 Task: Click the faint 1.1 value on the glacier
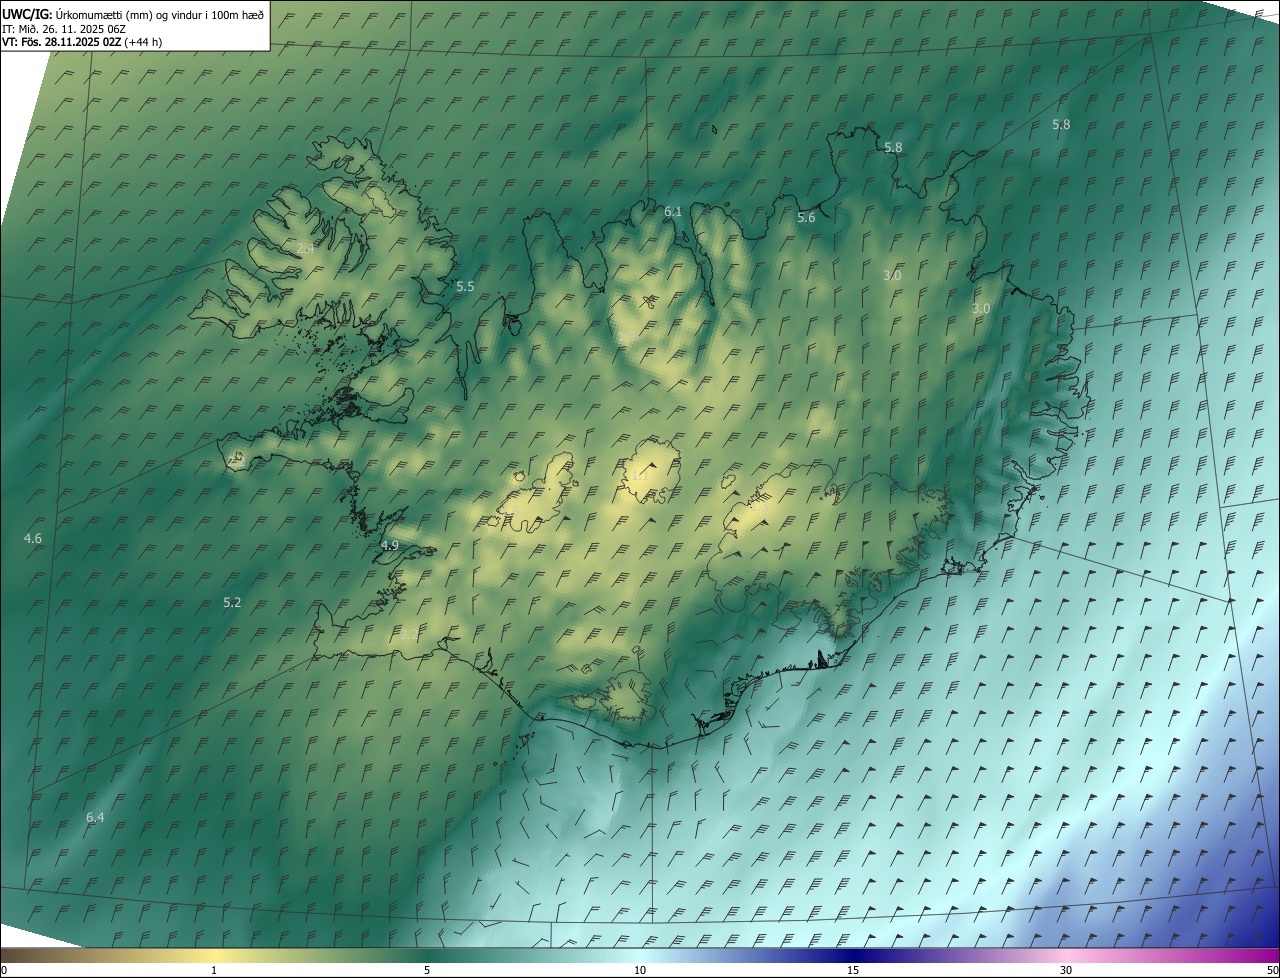(x=640, y=476)
